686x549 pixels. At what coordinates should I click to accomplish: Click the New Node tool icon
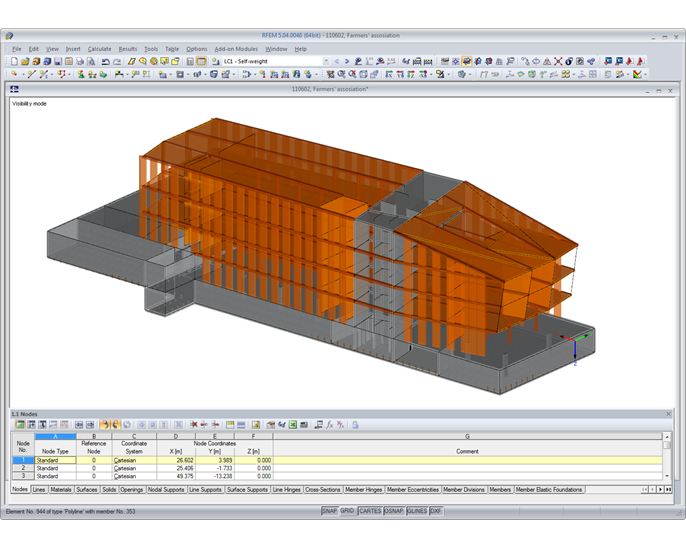pyautogui.click(x=14, y=74)
